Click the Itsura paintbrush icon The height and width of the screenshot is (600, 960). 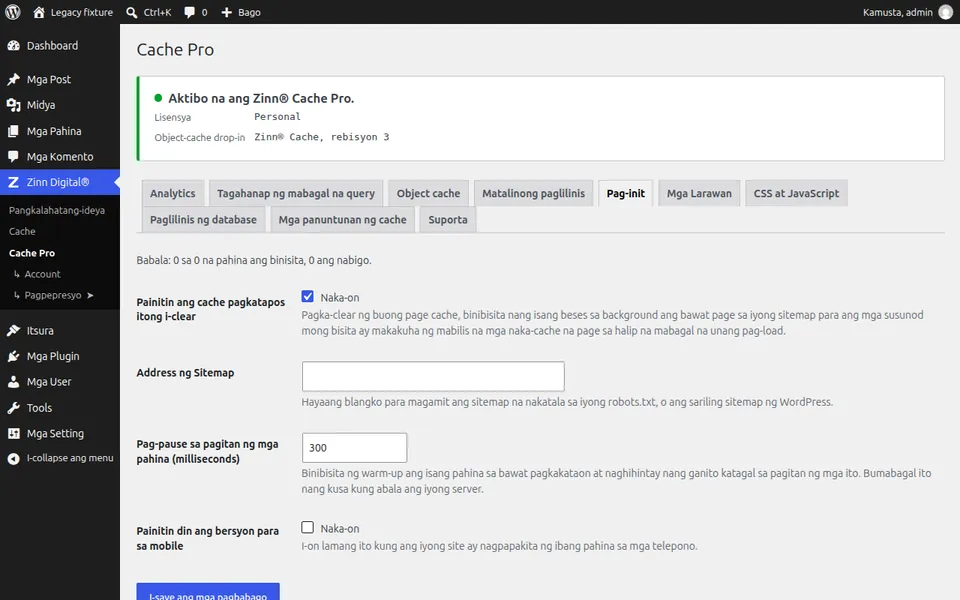pyautogui.click(x=13, y=331)
